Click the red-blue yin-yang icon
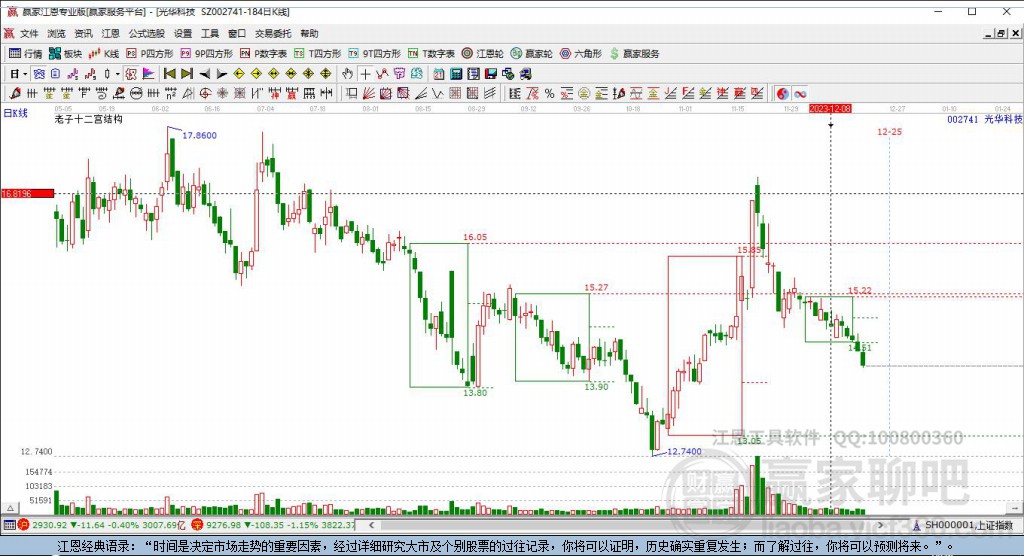 coord(782,93)
